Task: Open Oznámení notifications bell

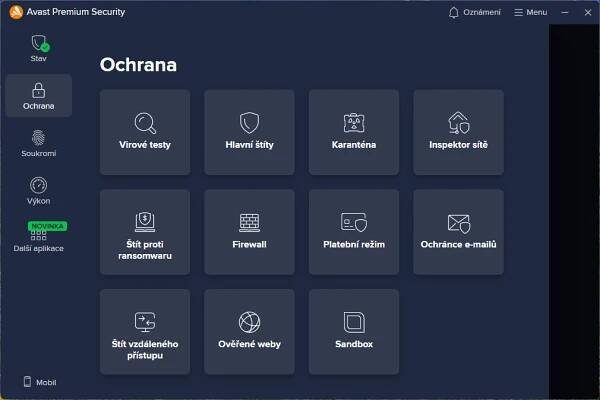Action: 474,12
